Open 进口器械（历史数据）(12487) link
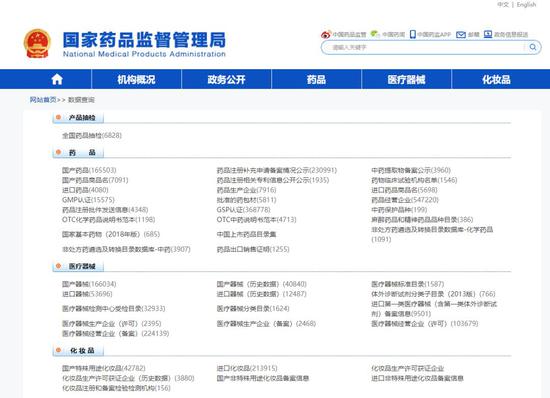Image resolution: width=550 pixels, height=398 pixels. (x=262, y=294)
